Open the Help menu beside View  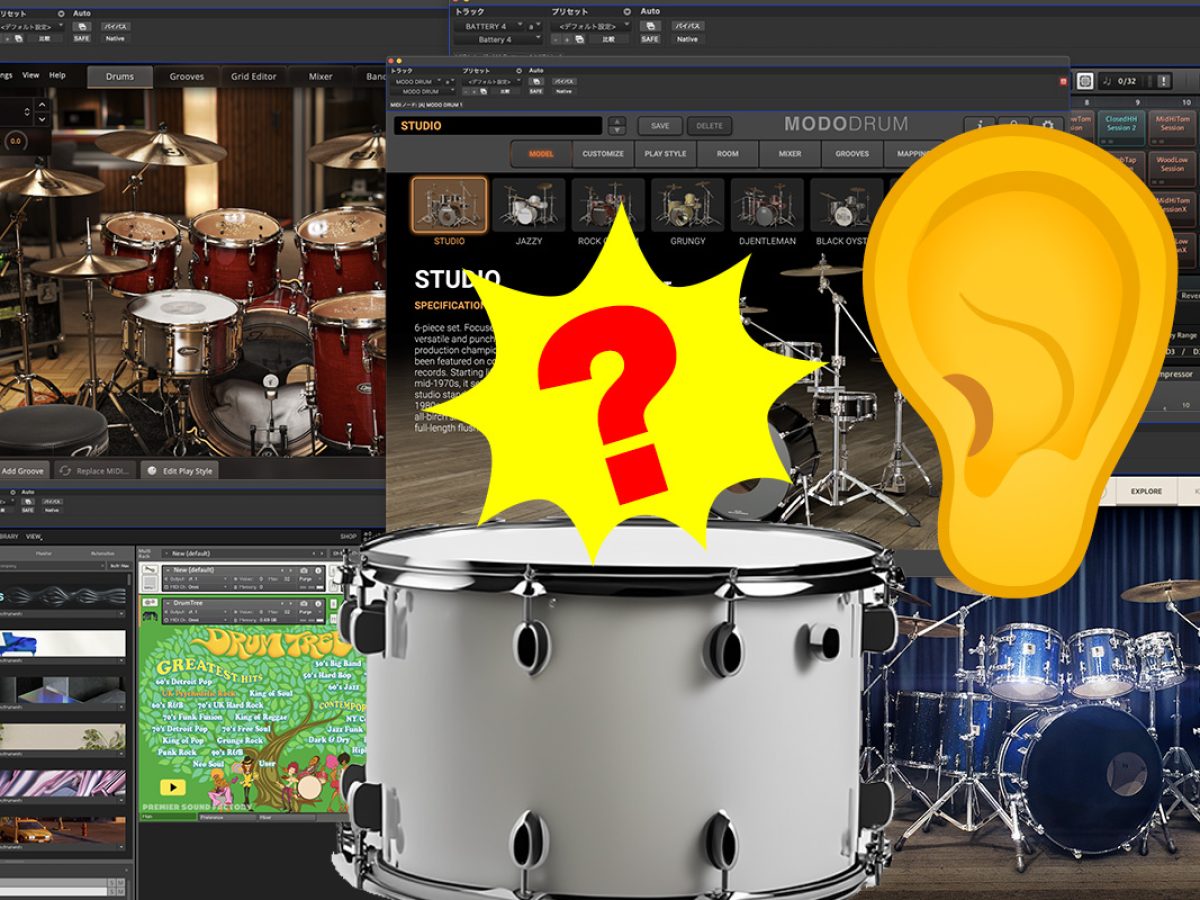point(57,75)
